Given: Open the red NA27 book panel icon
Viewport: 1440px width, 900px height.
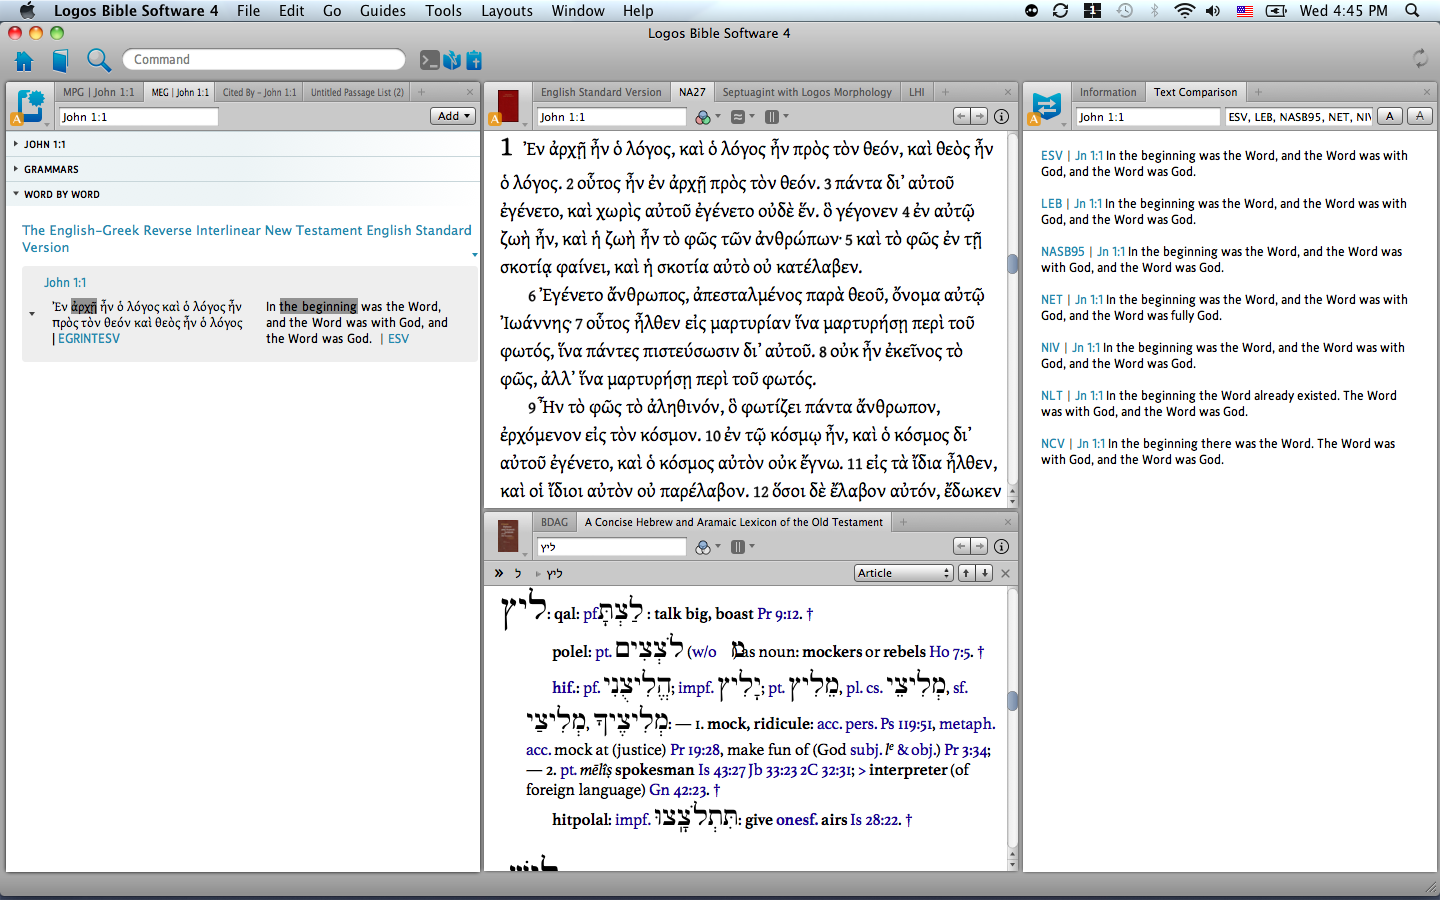Looking at the screenshot, I should 508,106.
